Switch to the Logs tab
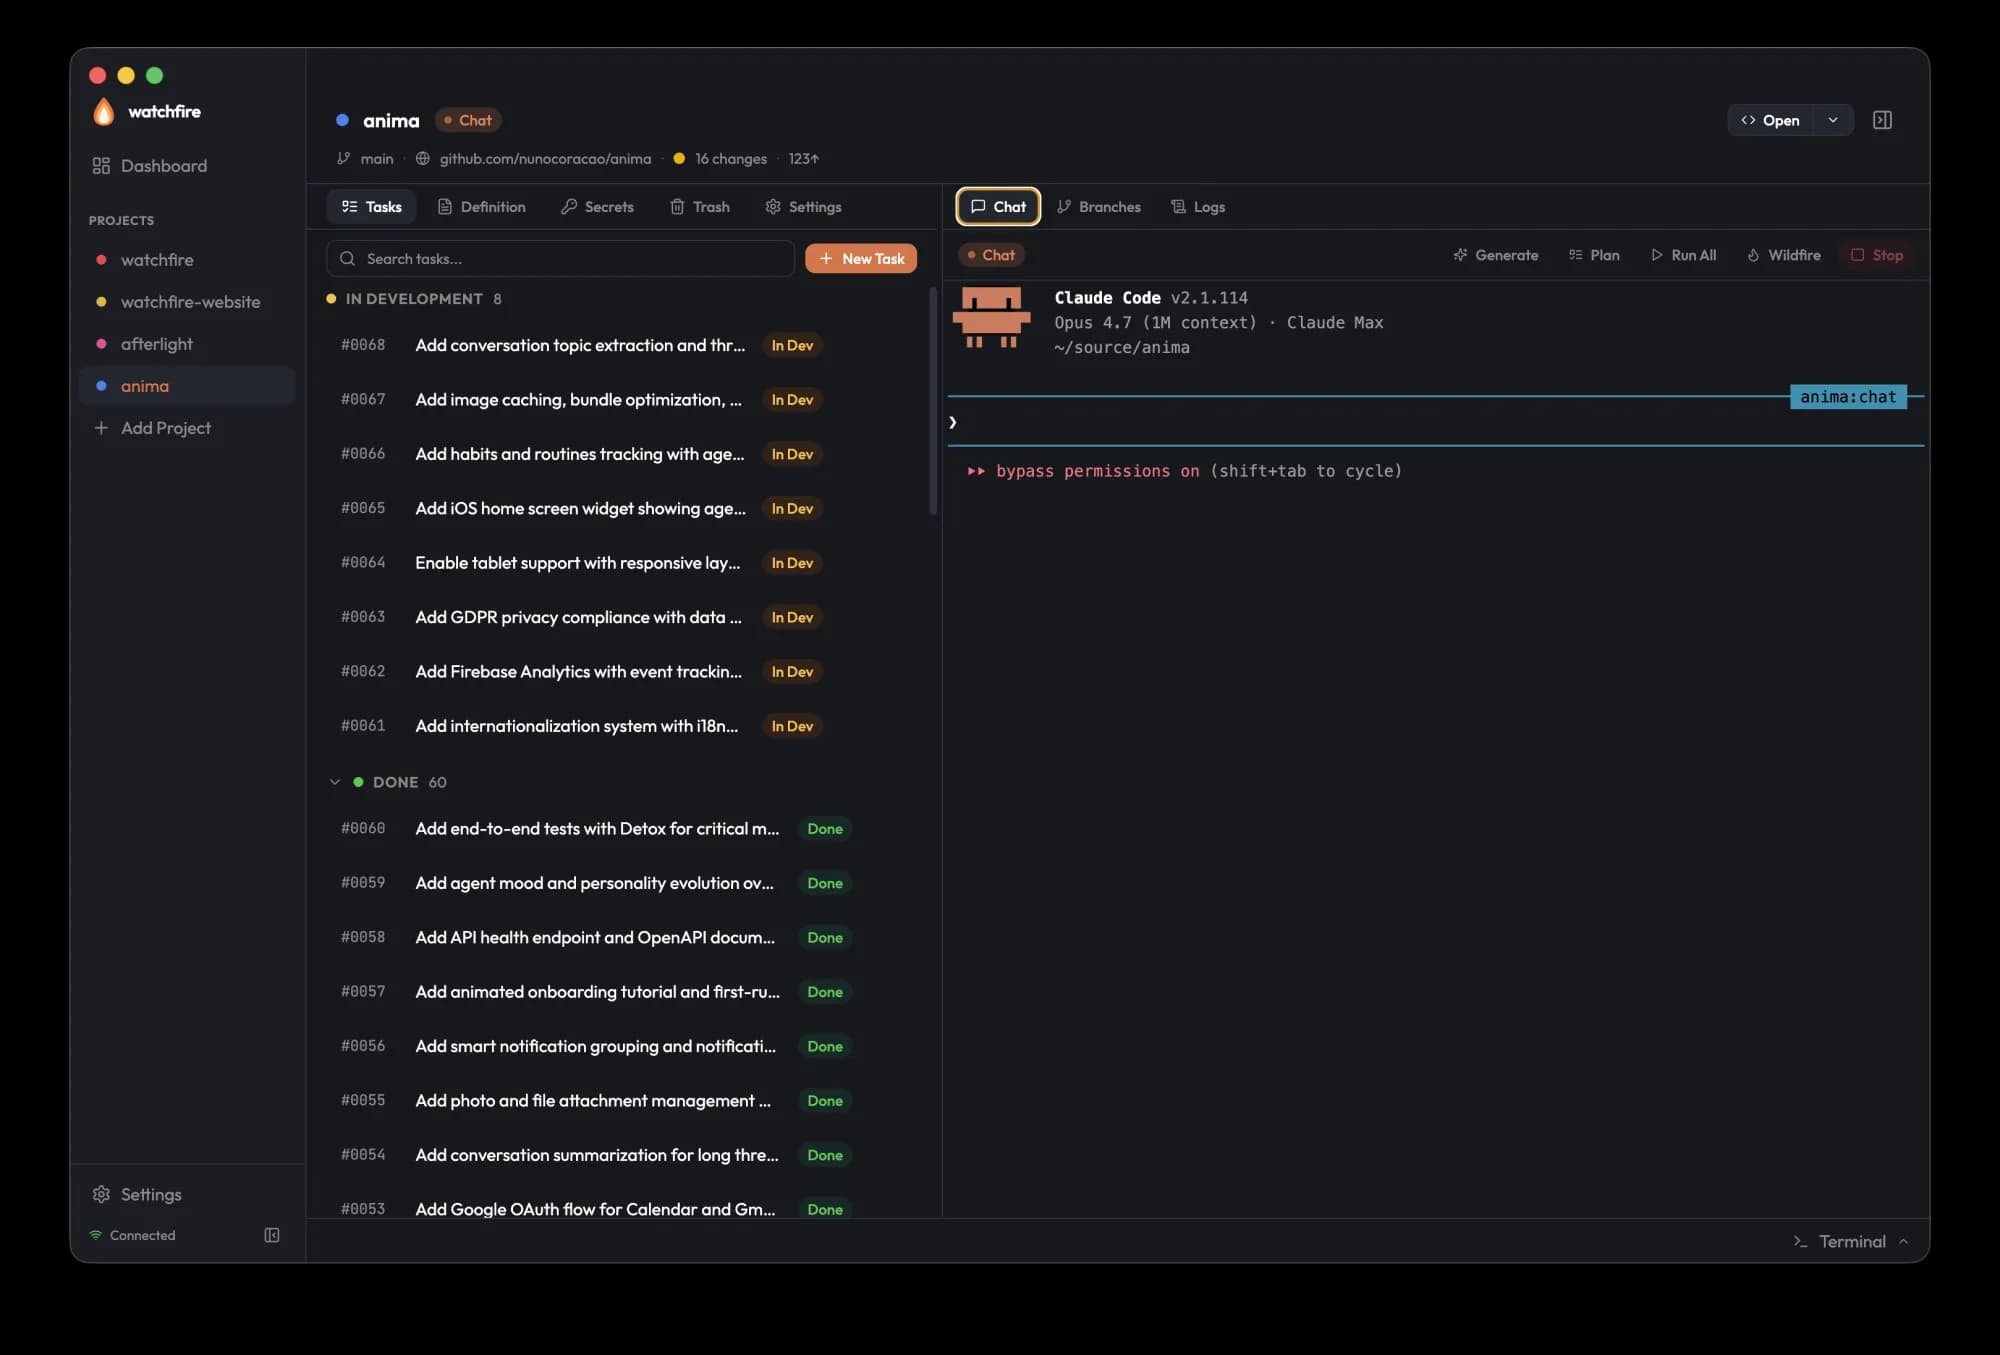This screenshot has width=2000, height=1355. [x=1198, y=206]
